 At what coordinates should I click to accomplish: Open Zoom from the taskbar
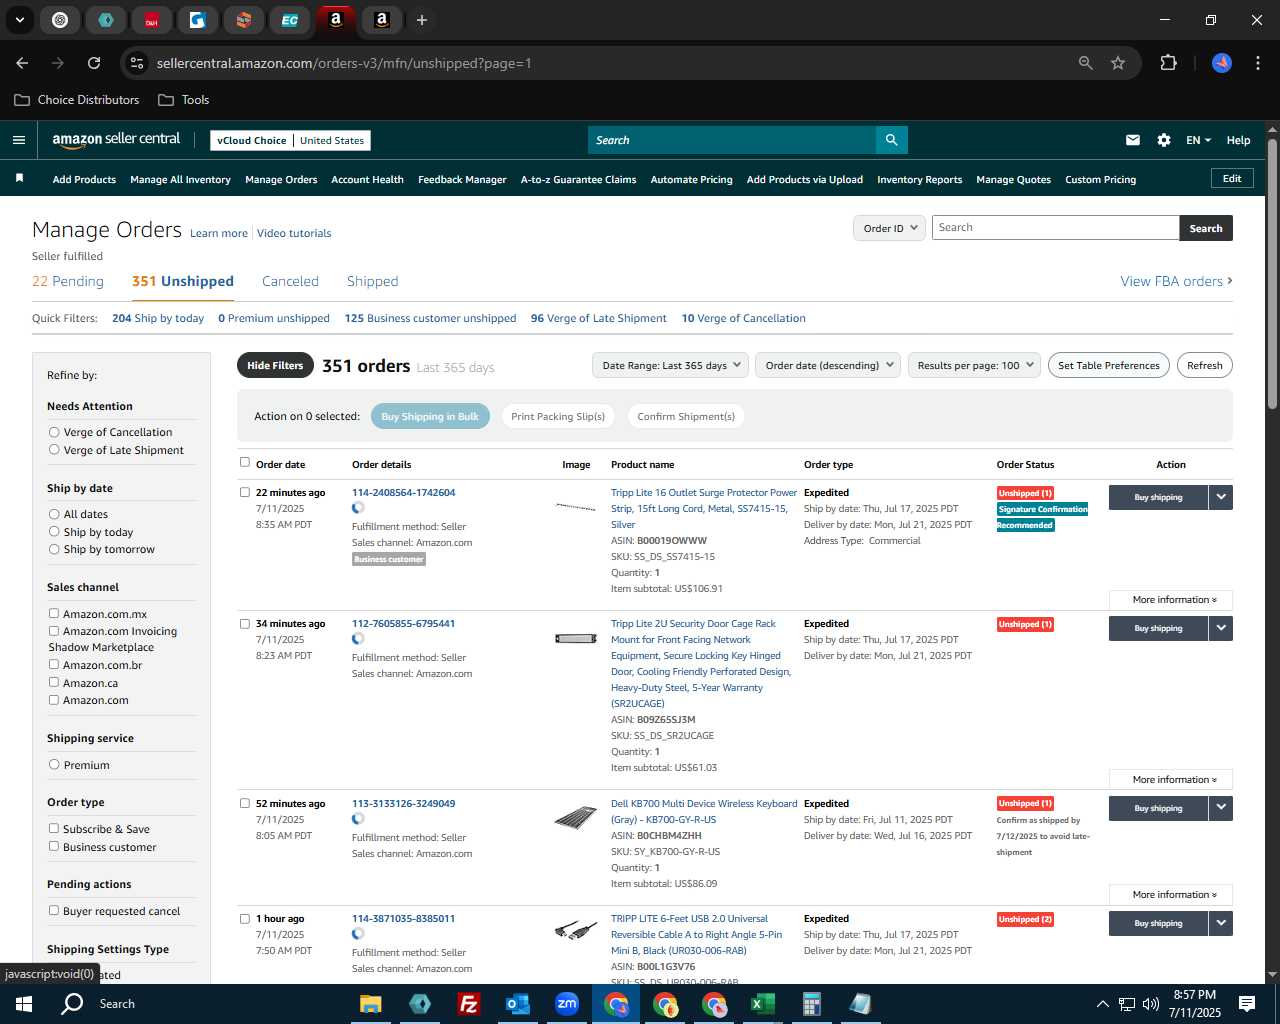[567, 1004]
